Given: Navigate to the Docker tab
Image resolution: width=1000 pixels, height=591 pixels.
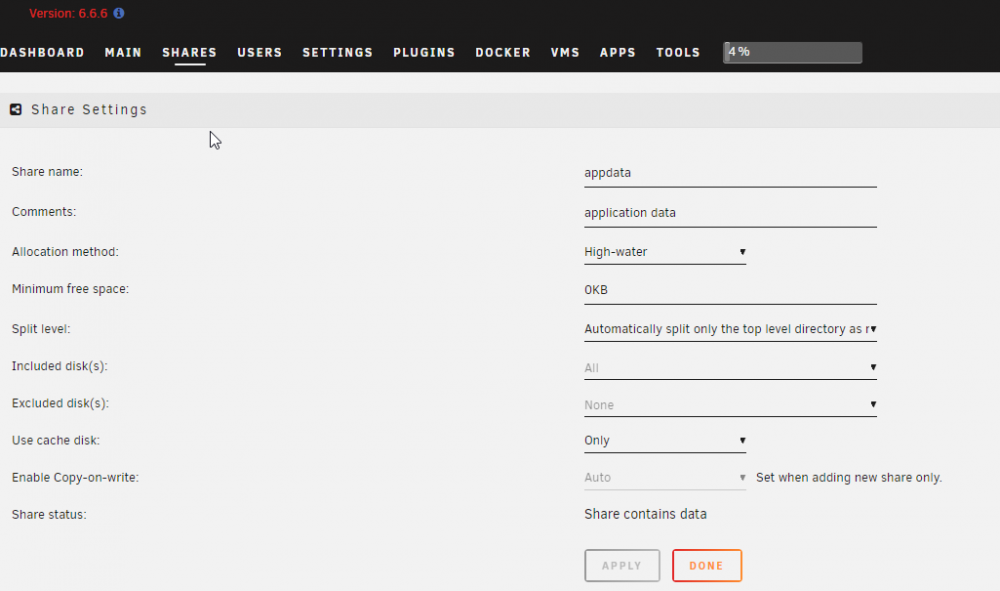Looking at the screenshot, I should [503, 52].
